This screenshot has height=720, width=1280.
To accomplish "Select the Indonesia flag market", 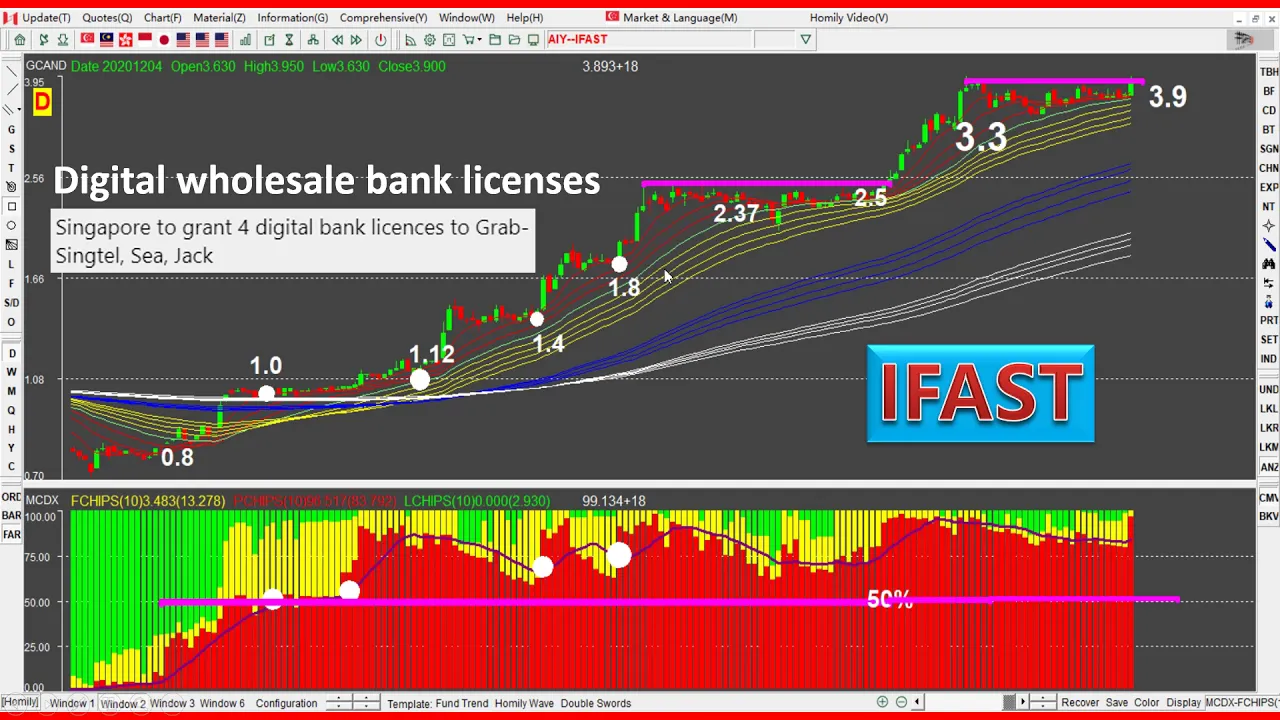I will (x=145, y=40).
